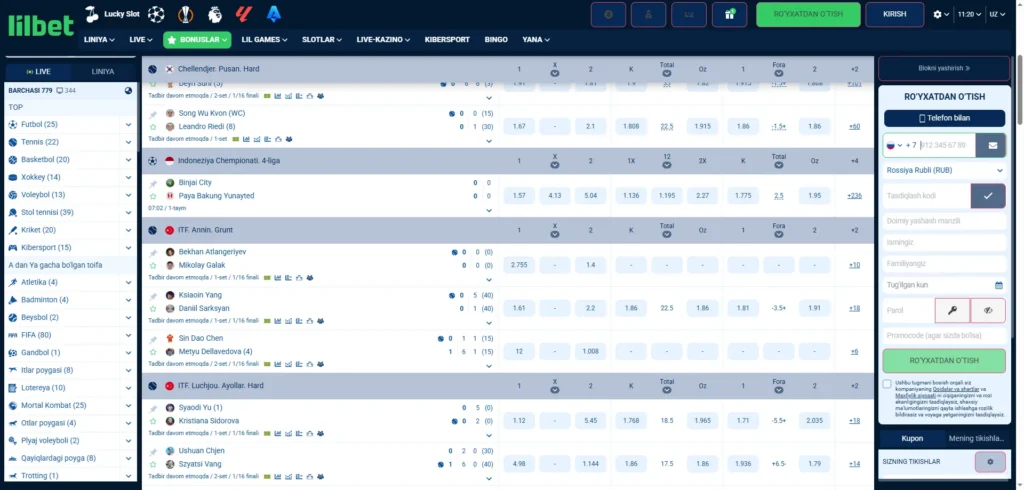Tick the terms and conditions checkbox
Screen dimensions: 1024x490
[x=887, y=384]
